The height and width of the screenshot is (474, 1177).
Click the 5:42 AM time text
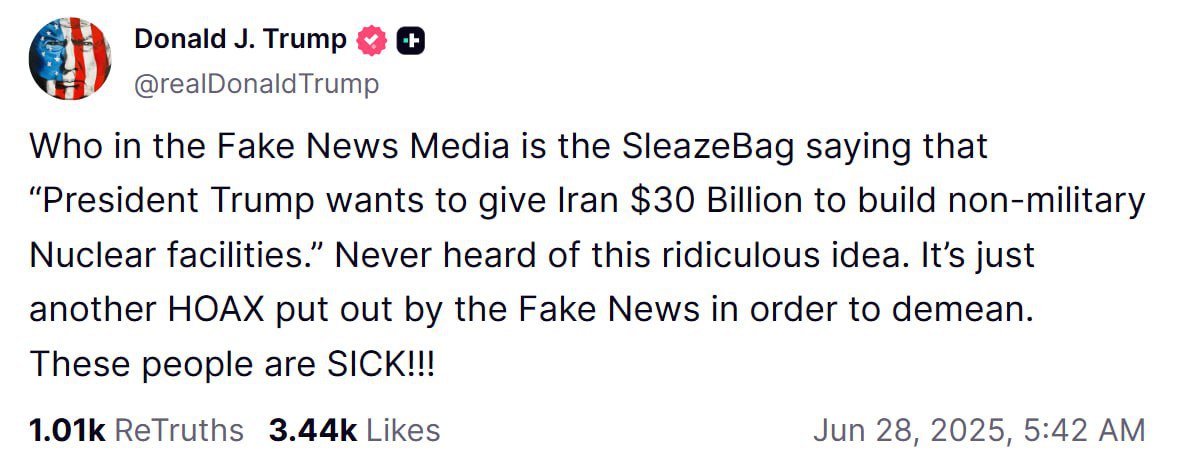[x=1085, y=431]
